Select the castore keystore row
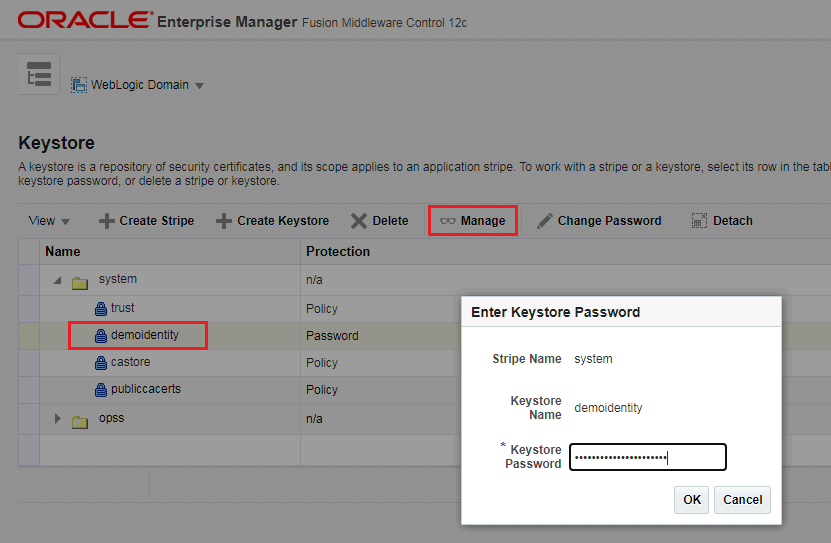 (130, 362)
